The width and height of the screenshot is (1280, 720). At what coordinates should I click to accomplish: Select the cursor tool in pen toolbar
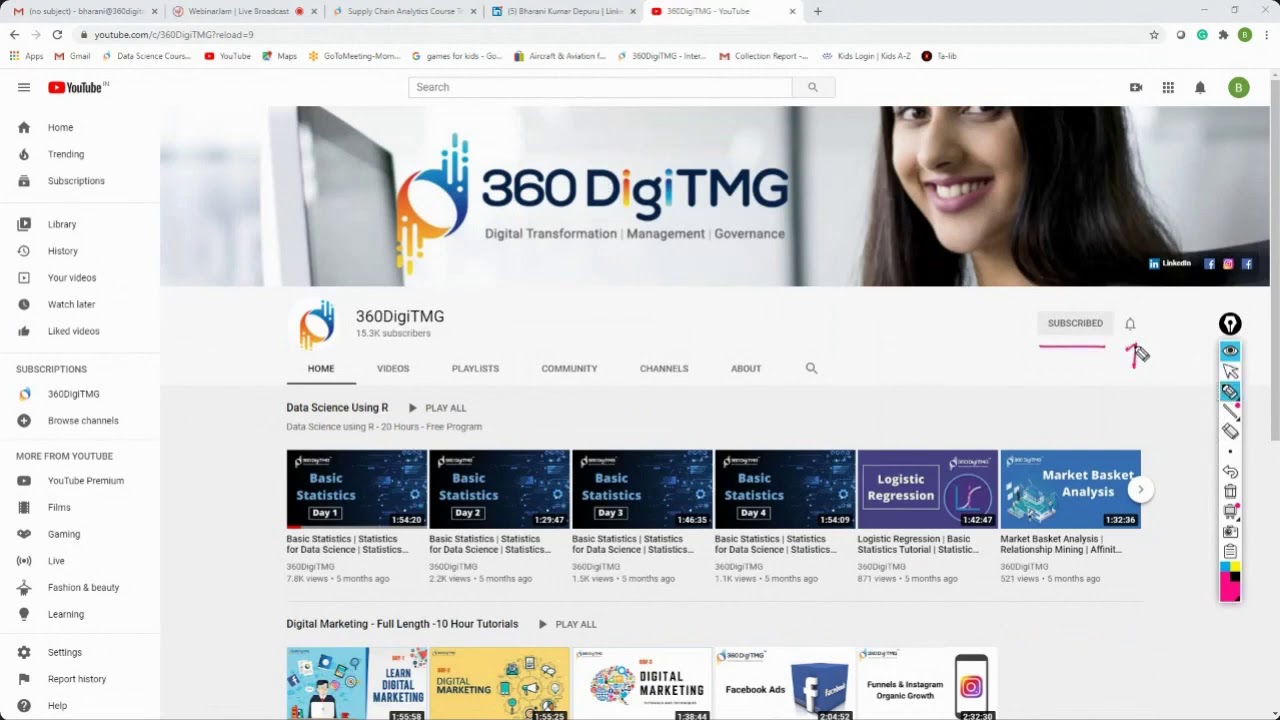[x=1230, y=371]
